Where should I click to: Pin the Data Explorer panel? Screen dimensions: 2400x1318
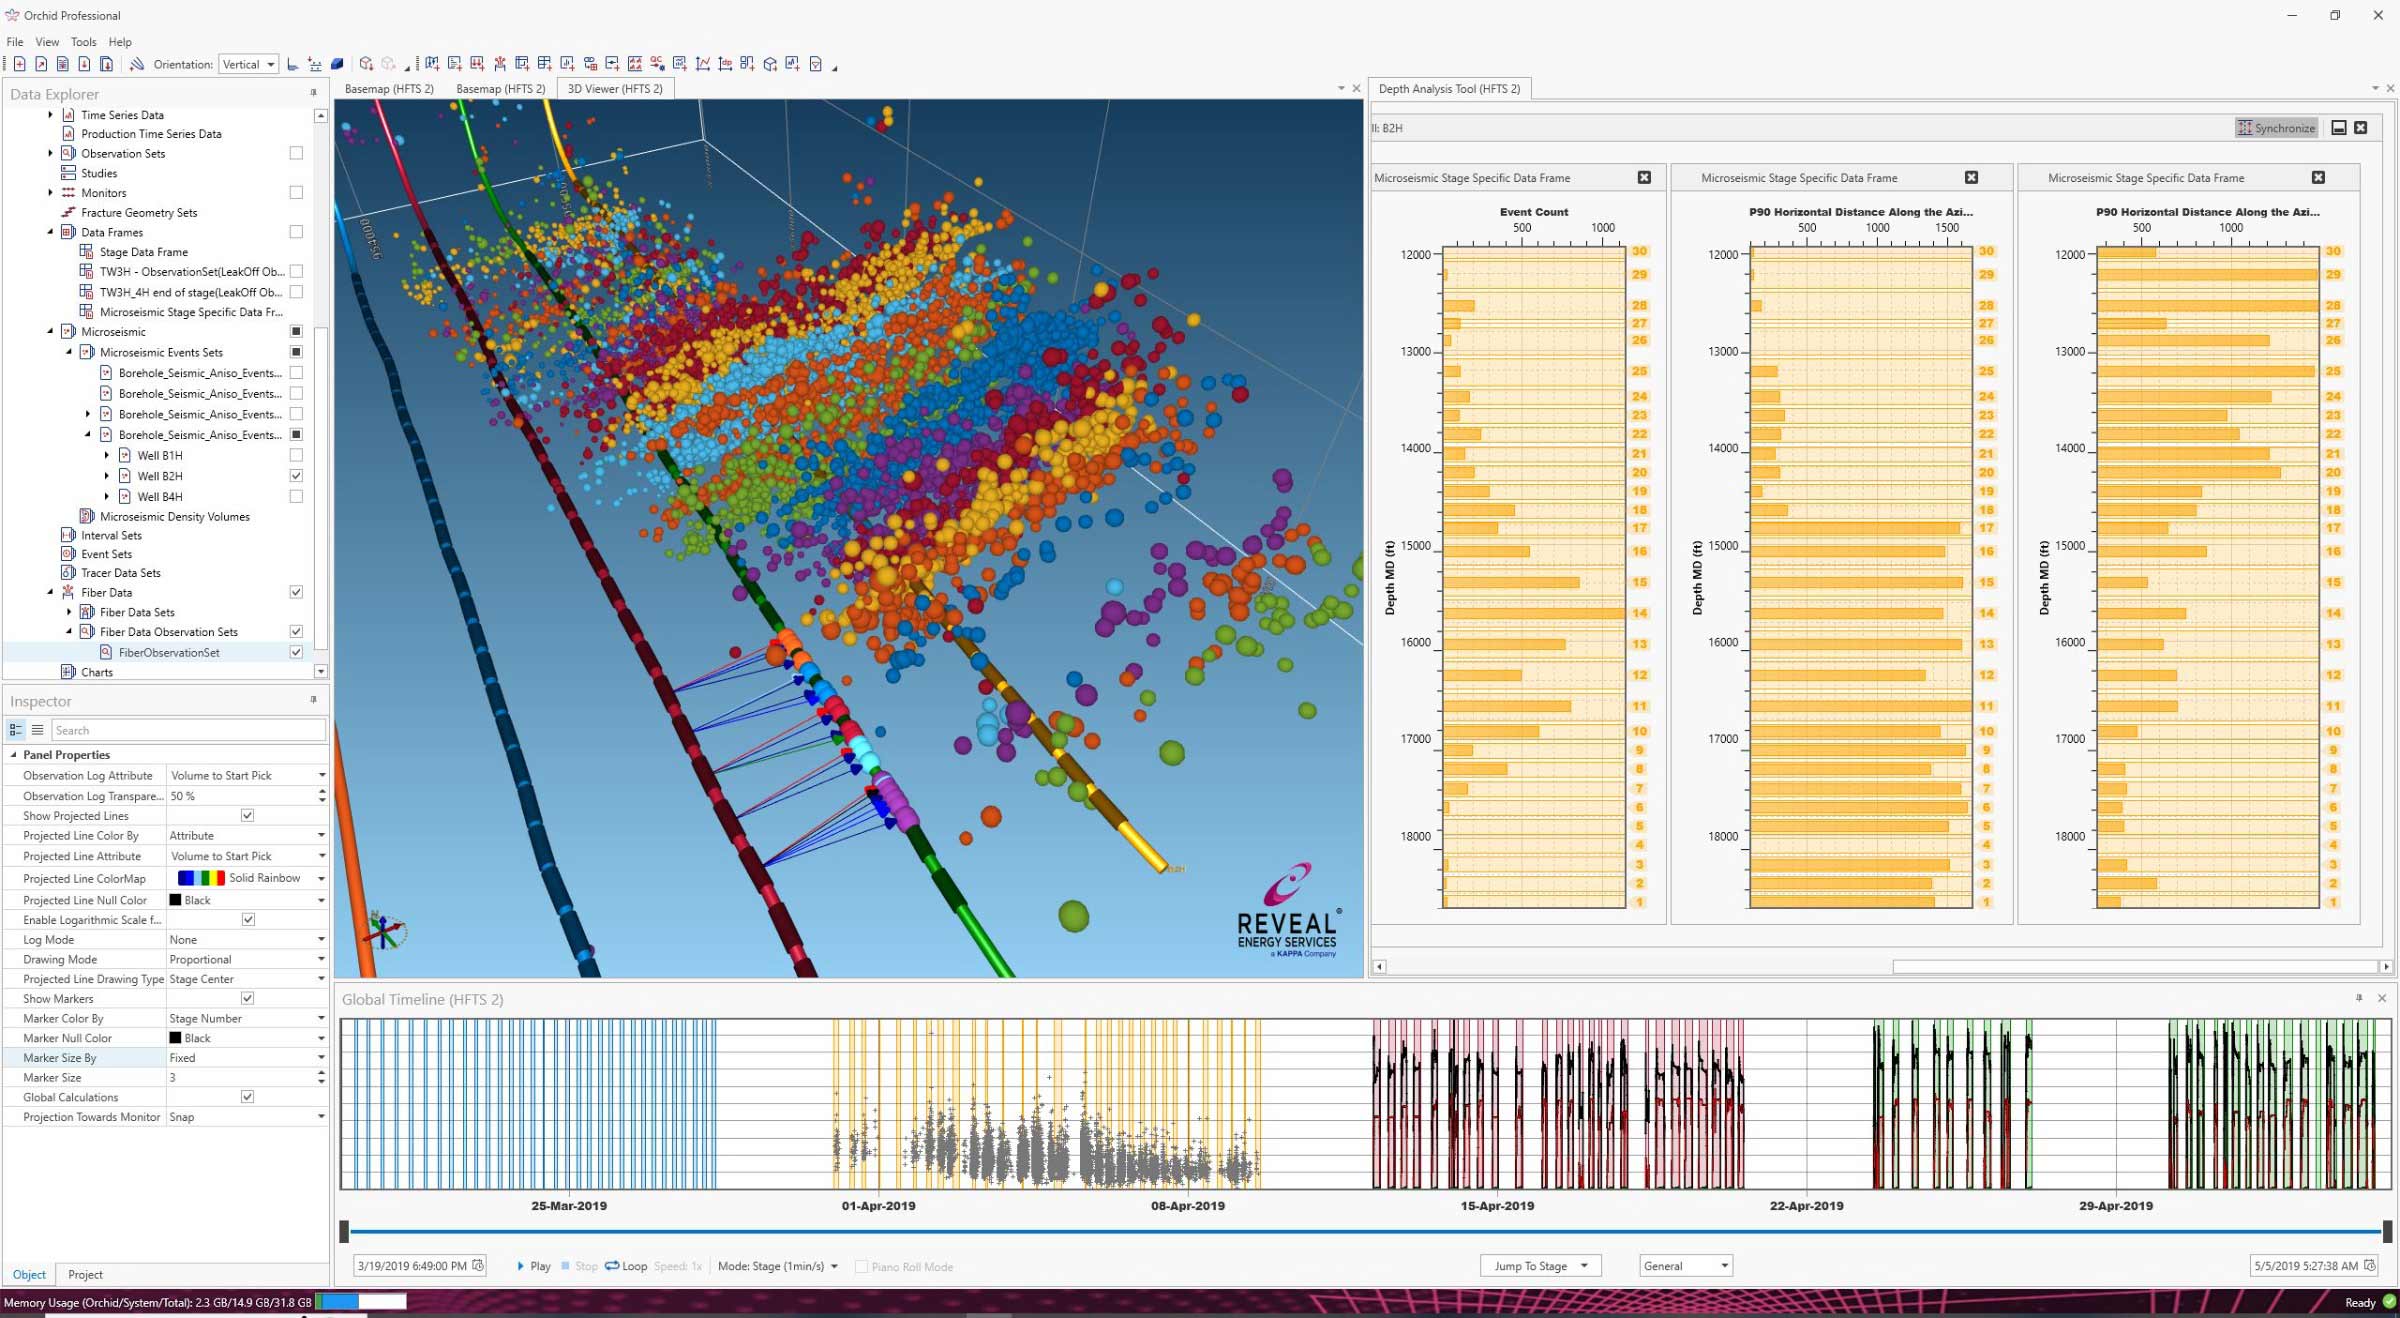click(x=313, y=93)
